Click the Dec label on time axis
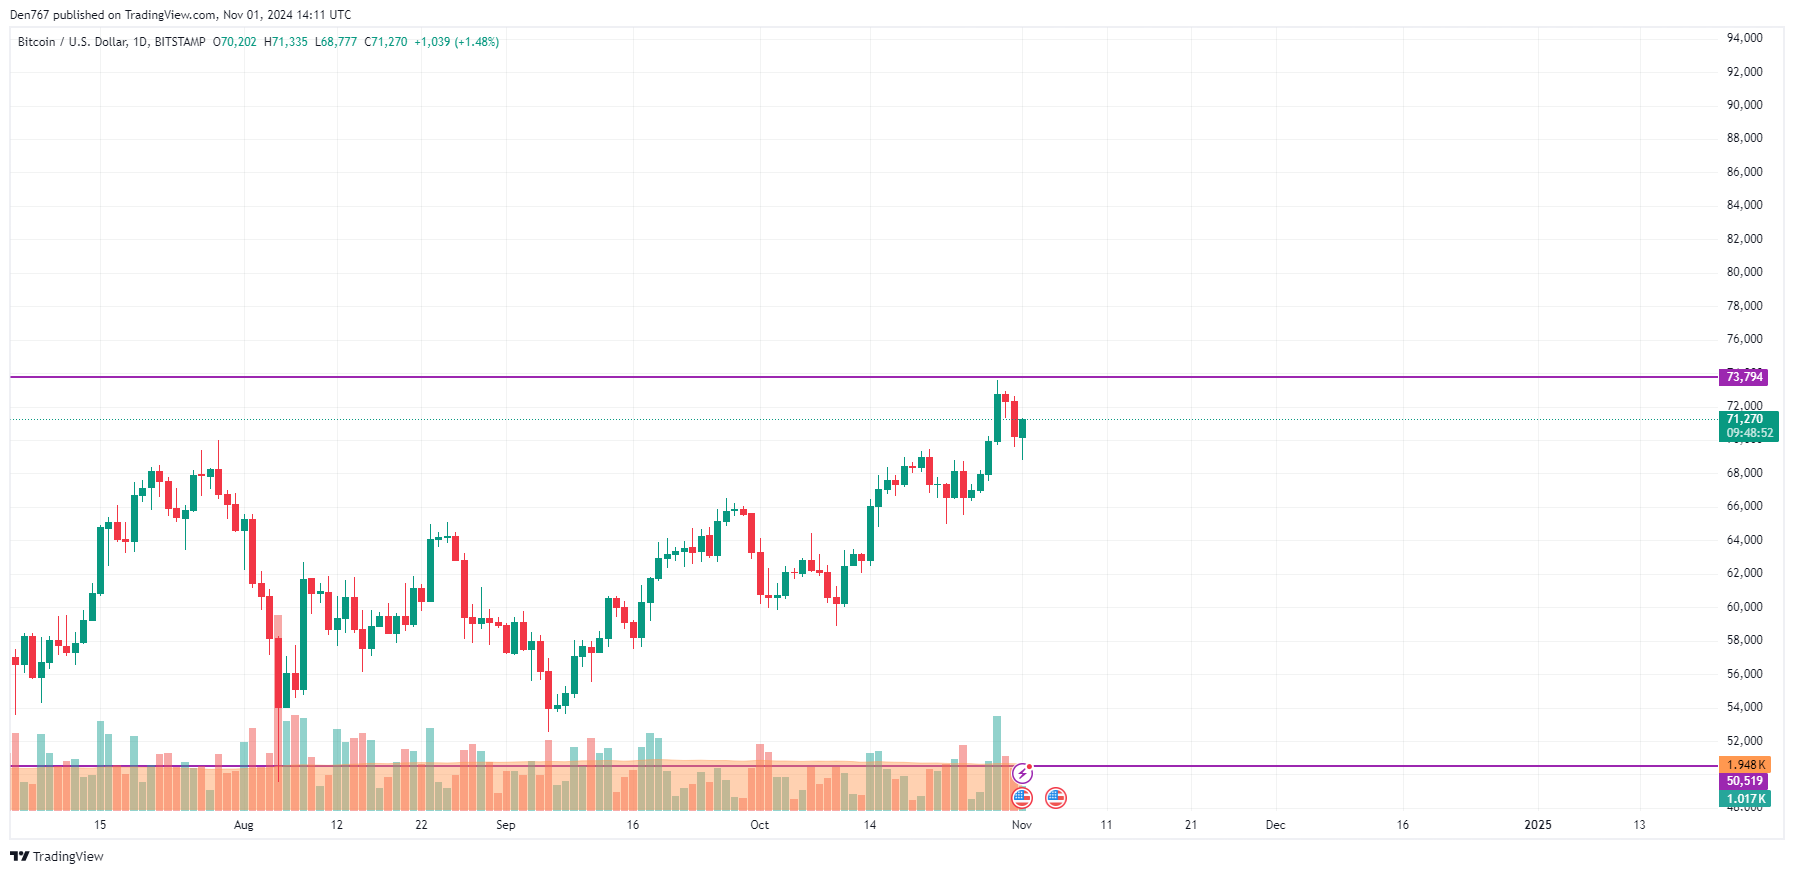Viewport: 1794px width, 874px height. click(x=1275, y=825)
